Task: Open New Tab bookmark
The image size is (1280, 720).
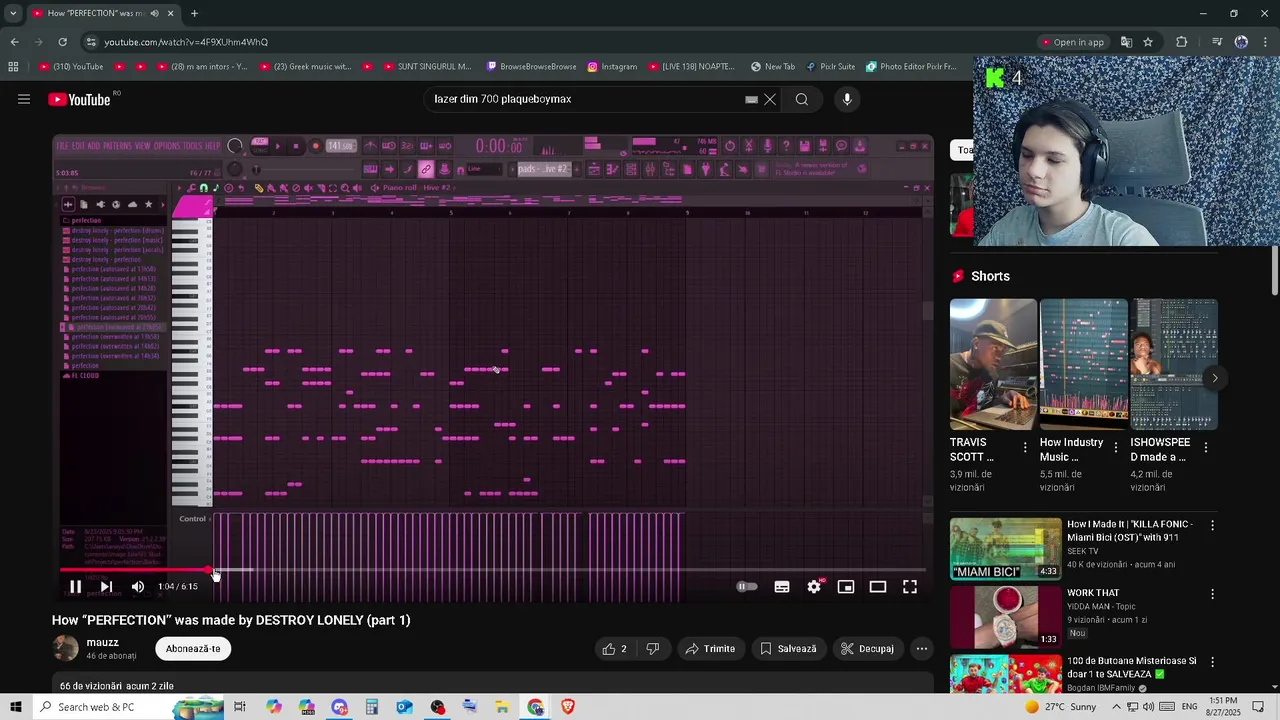Action: [772, 67]
